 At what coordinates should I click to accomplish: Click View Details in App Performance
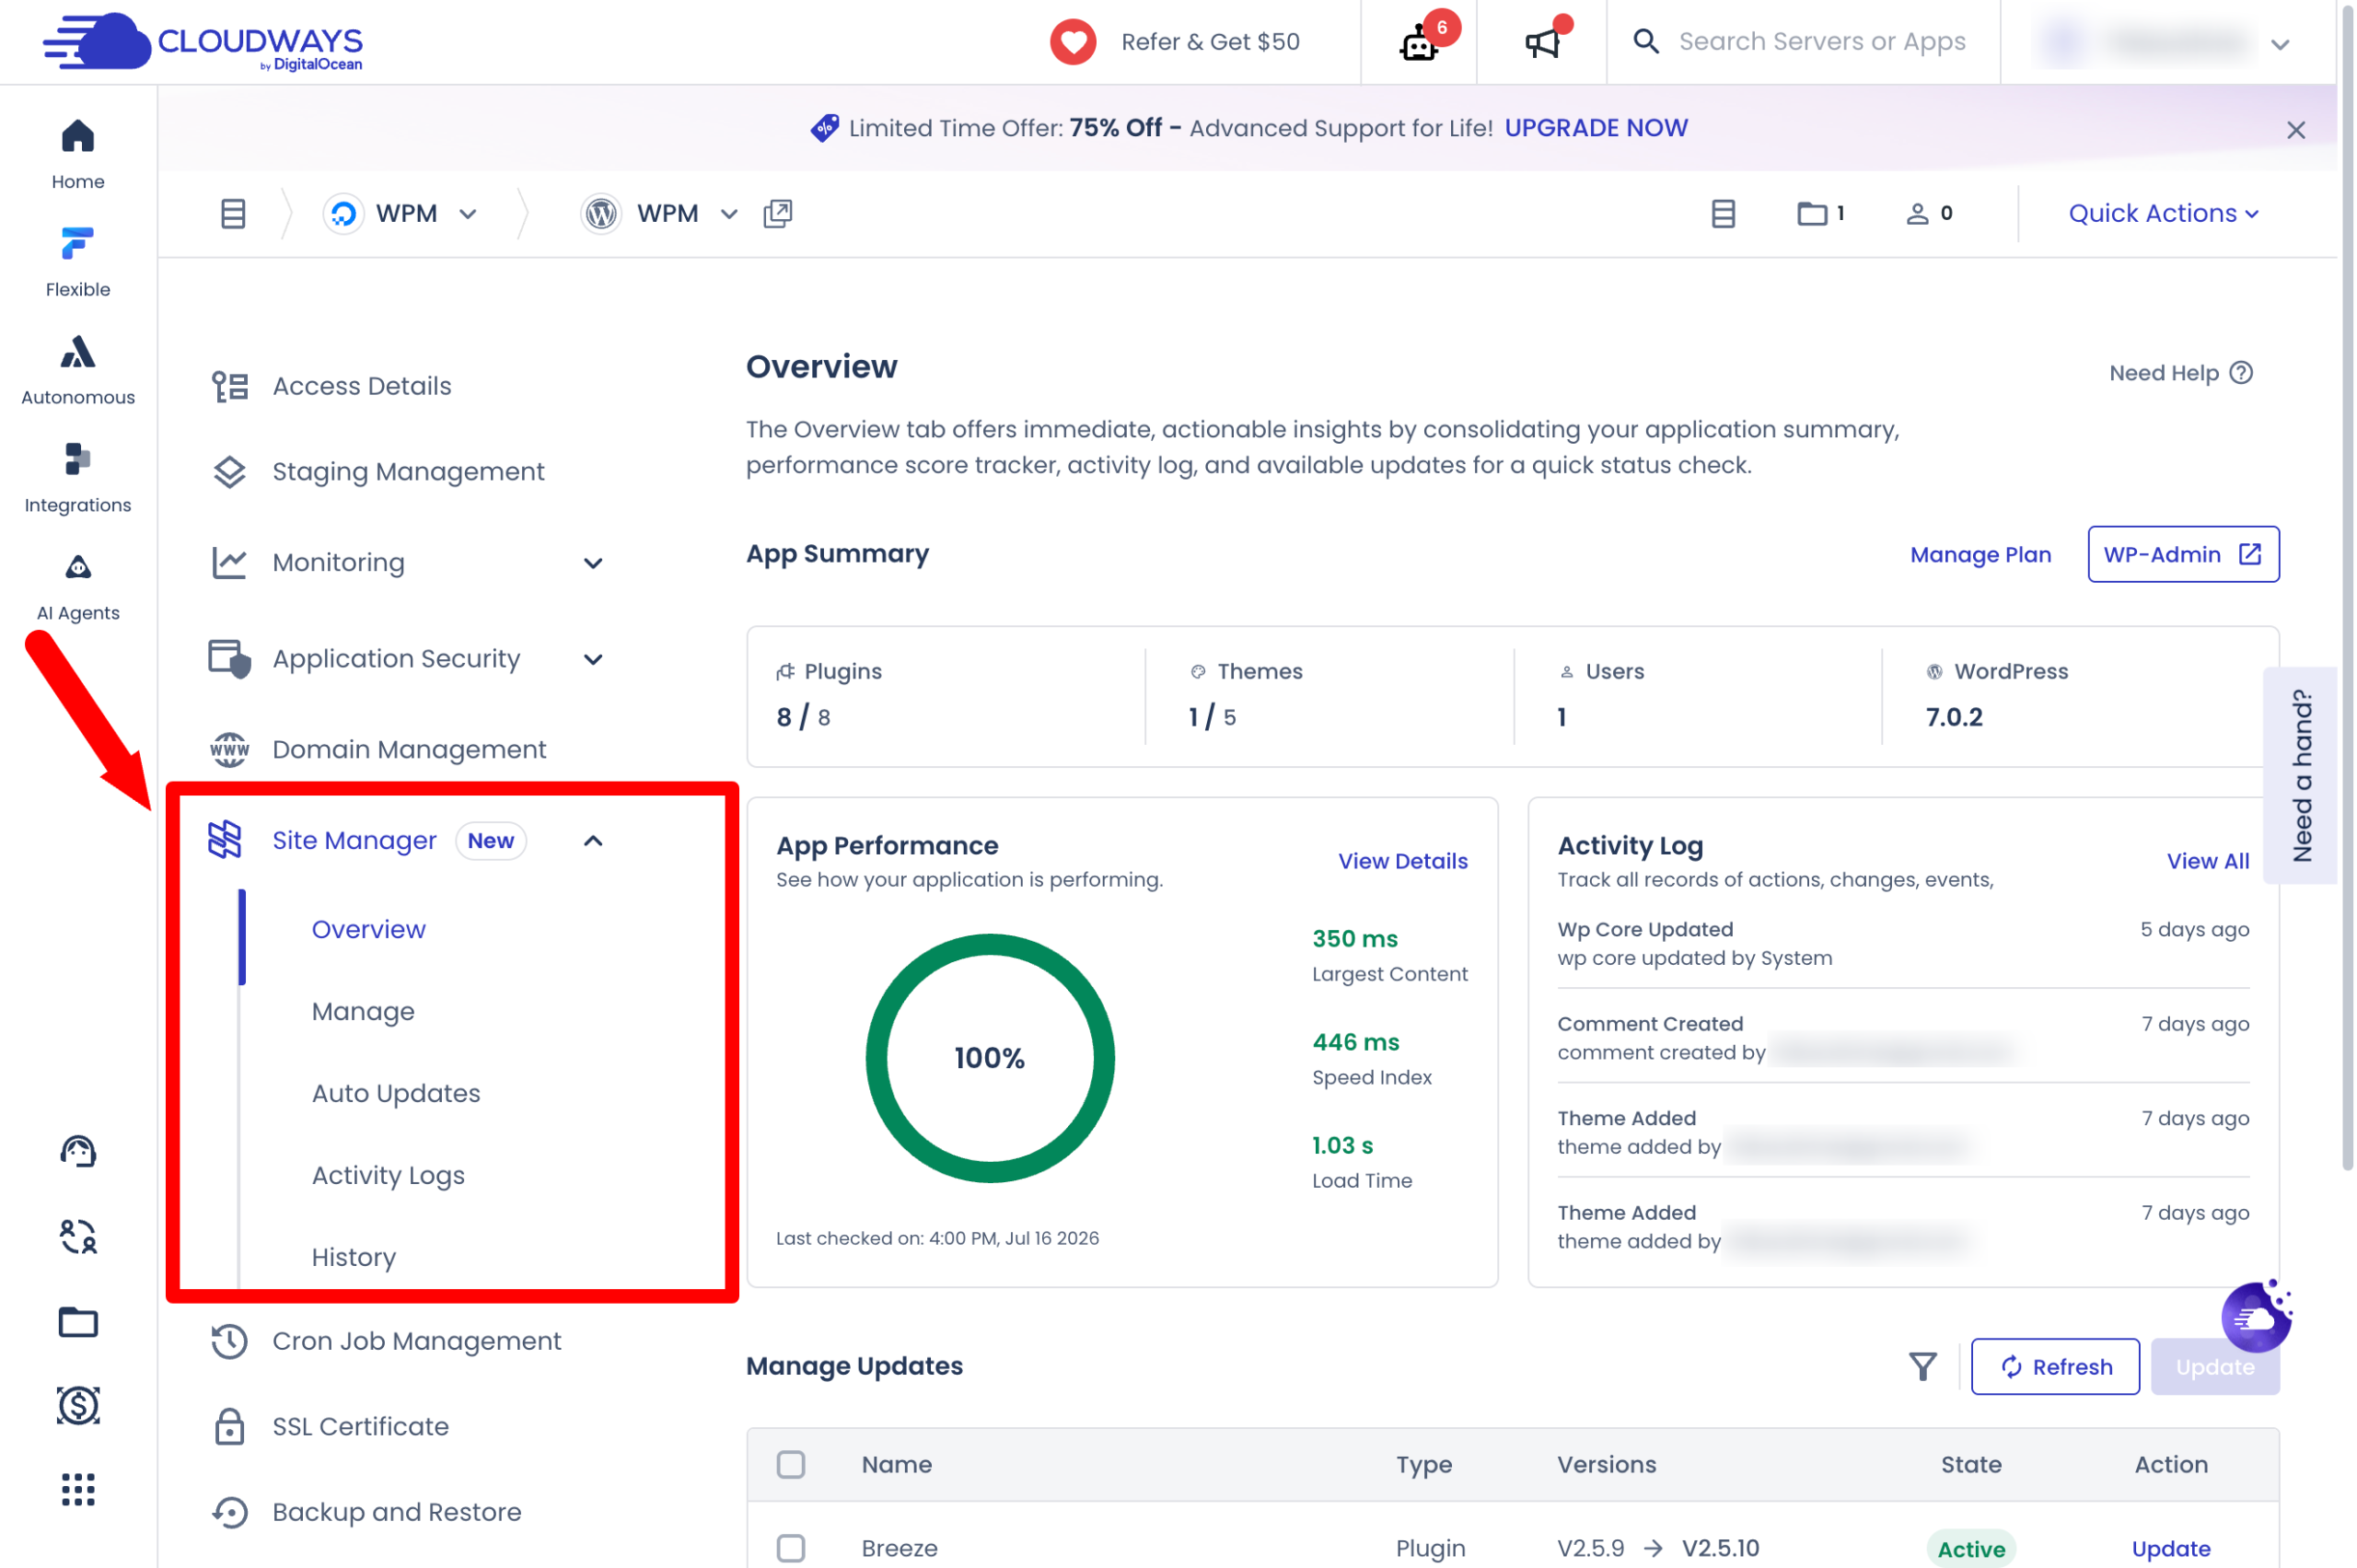pyautogui.click(x=1402, y=861)
